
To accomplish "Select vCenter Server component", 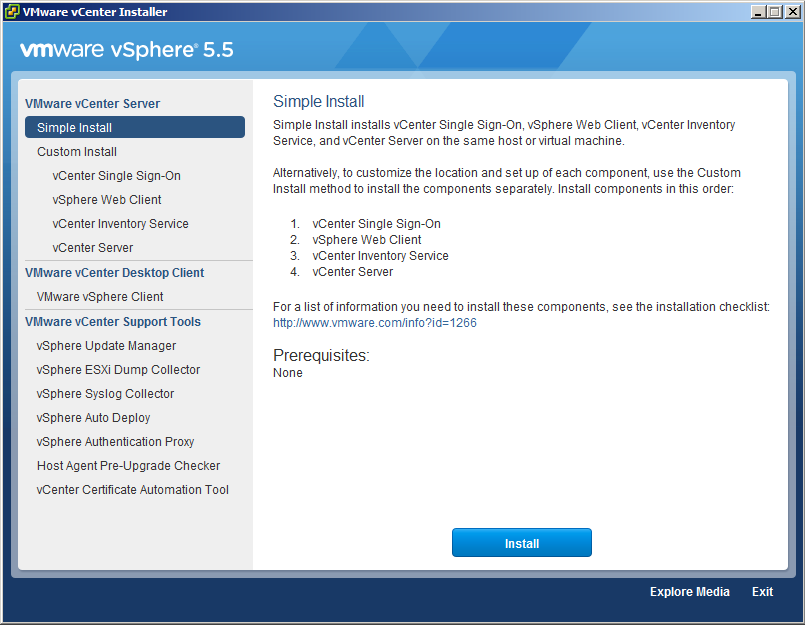I will point(92,247).
